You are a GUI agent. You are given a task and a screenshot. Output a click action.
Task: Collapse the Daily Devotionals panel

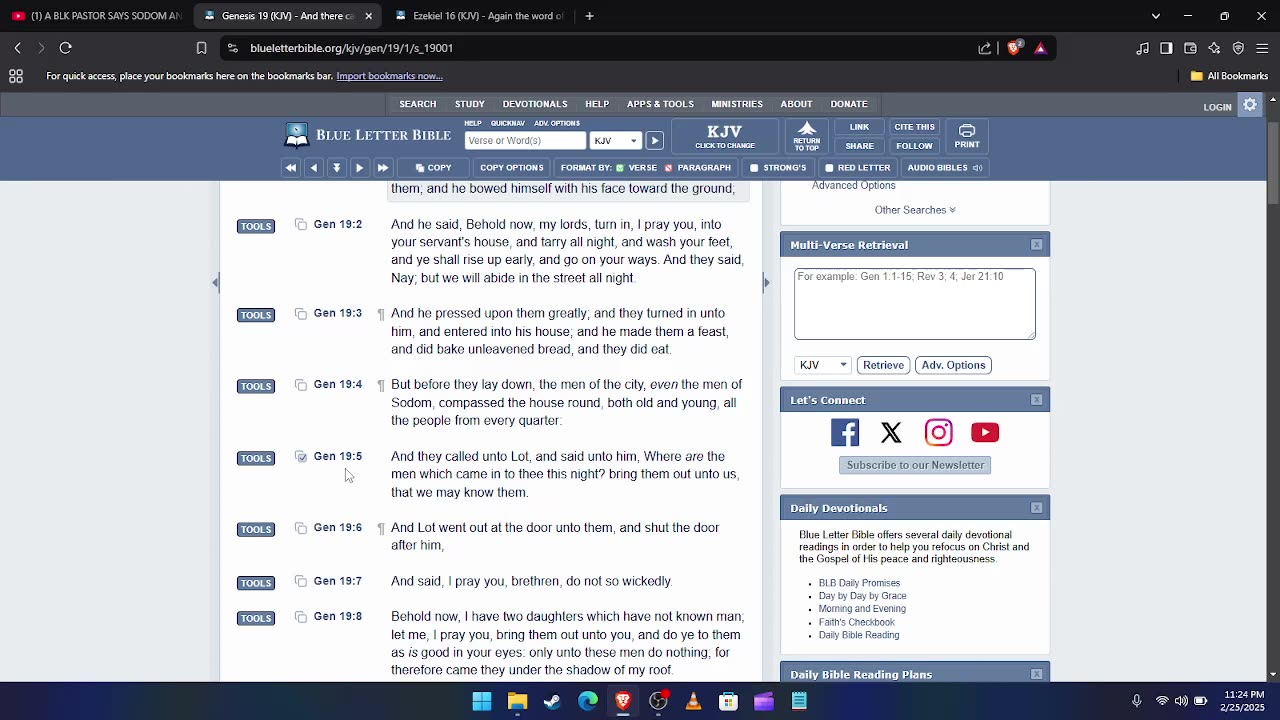click(1037, 508)
